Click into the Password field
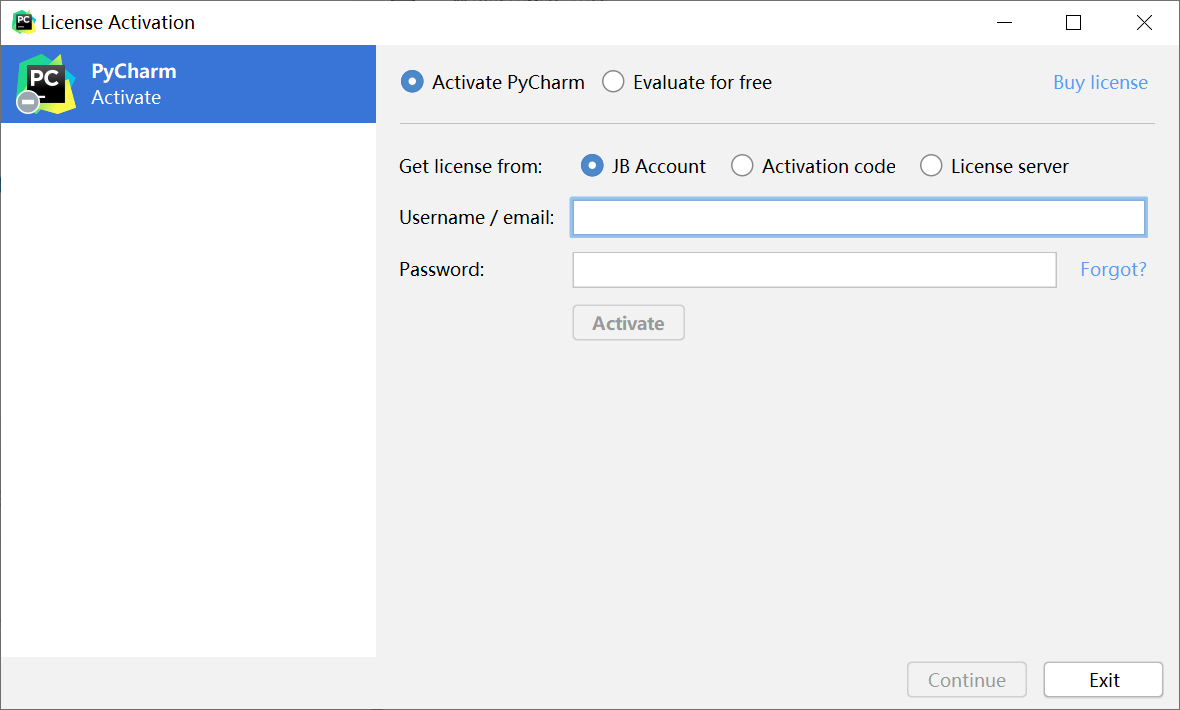 [814, 270]
